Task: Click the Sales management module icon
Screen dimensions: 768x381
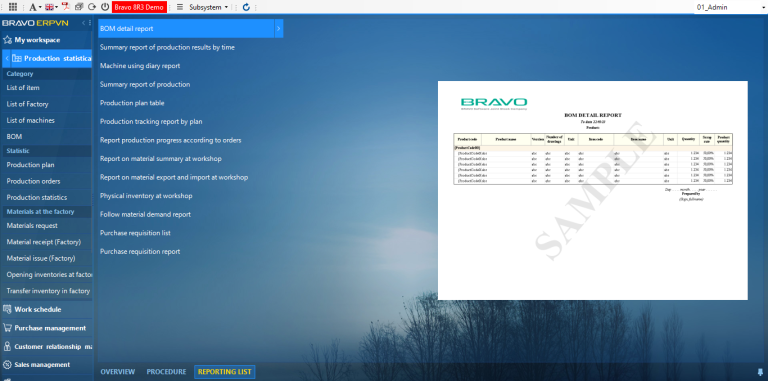Action: click(x=7, y=365)
